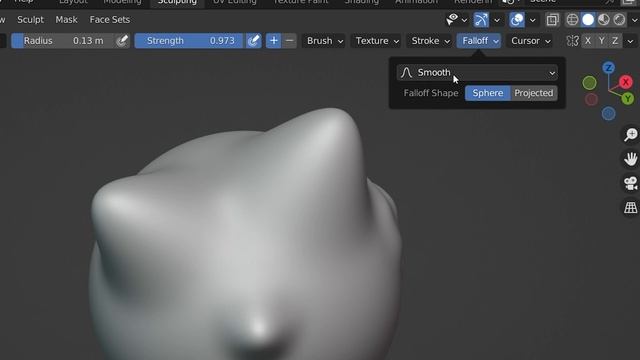Adjust the Radius slider field
This screenshot has height=360, width=640.
[63, 41]
